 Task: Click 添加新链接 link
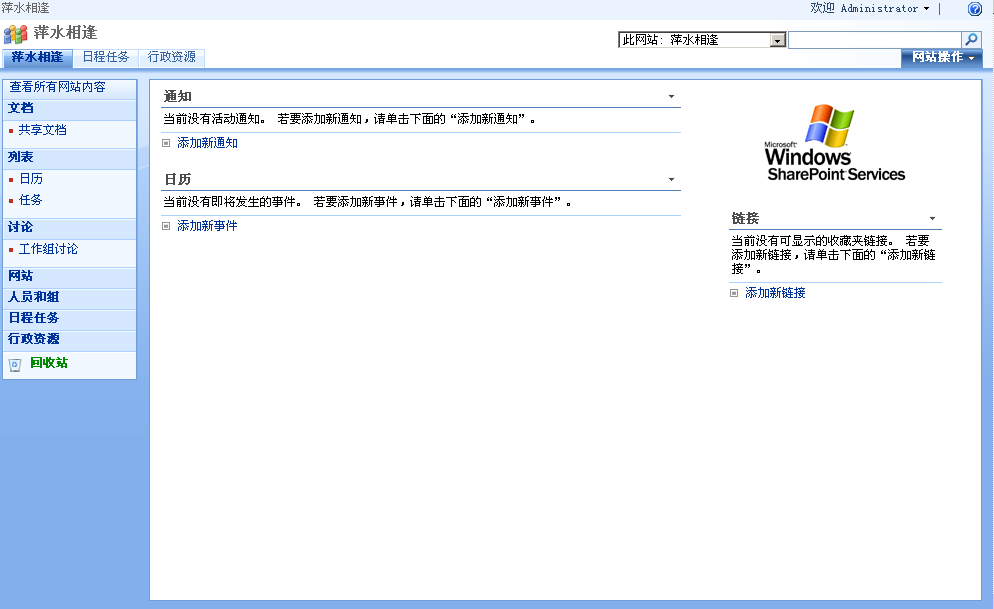(775, 293)
